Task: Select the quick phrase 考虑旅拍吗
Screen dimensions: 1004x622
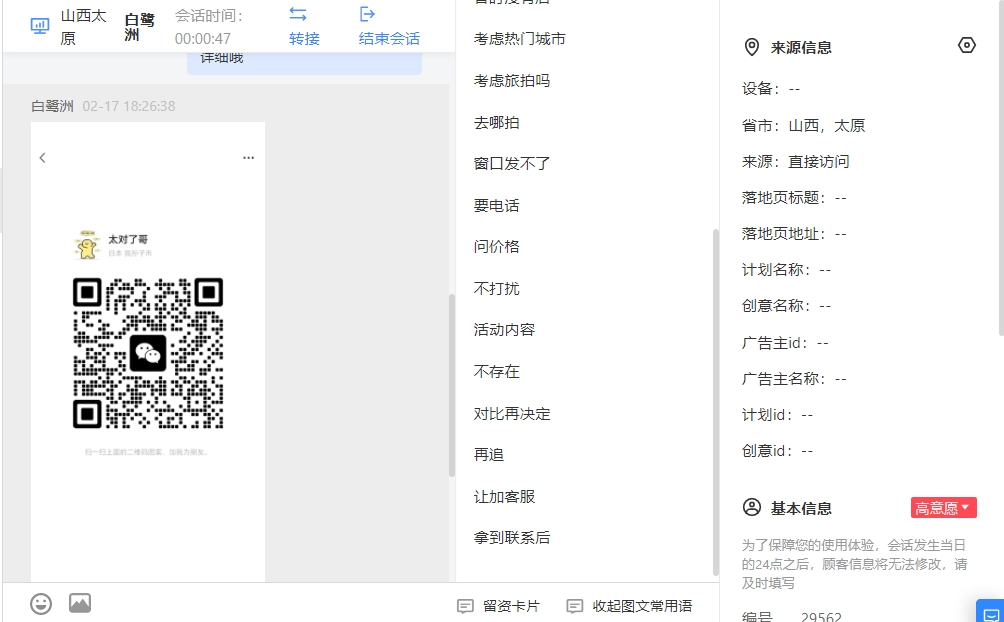Action: coord(512,81)
